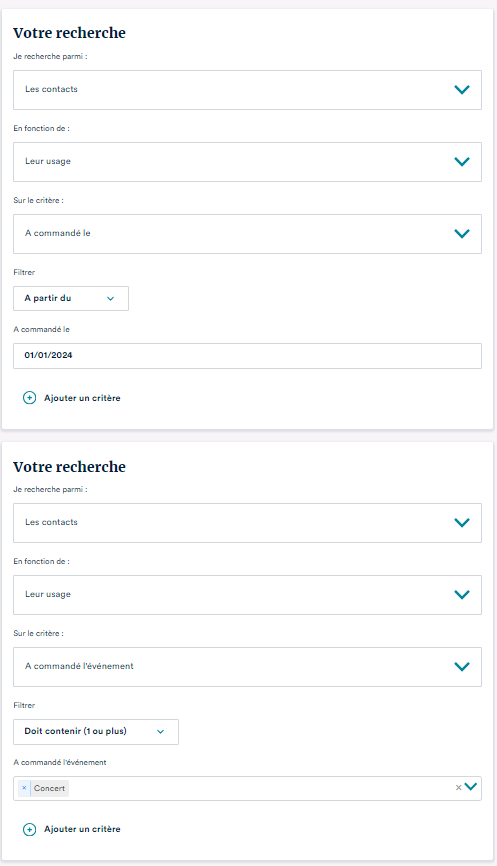The width and height of the screenshot is (497, 866).
Task: Click Ajouter un critère text in top panel
Action: [82, 398]
